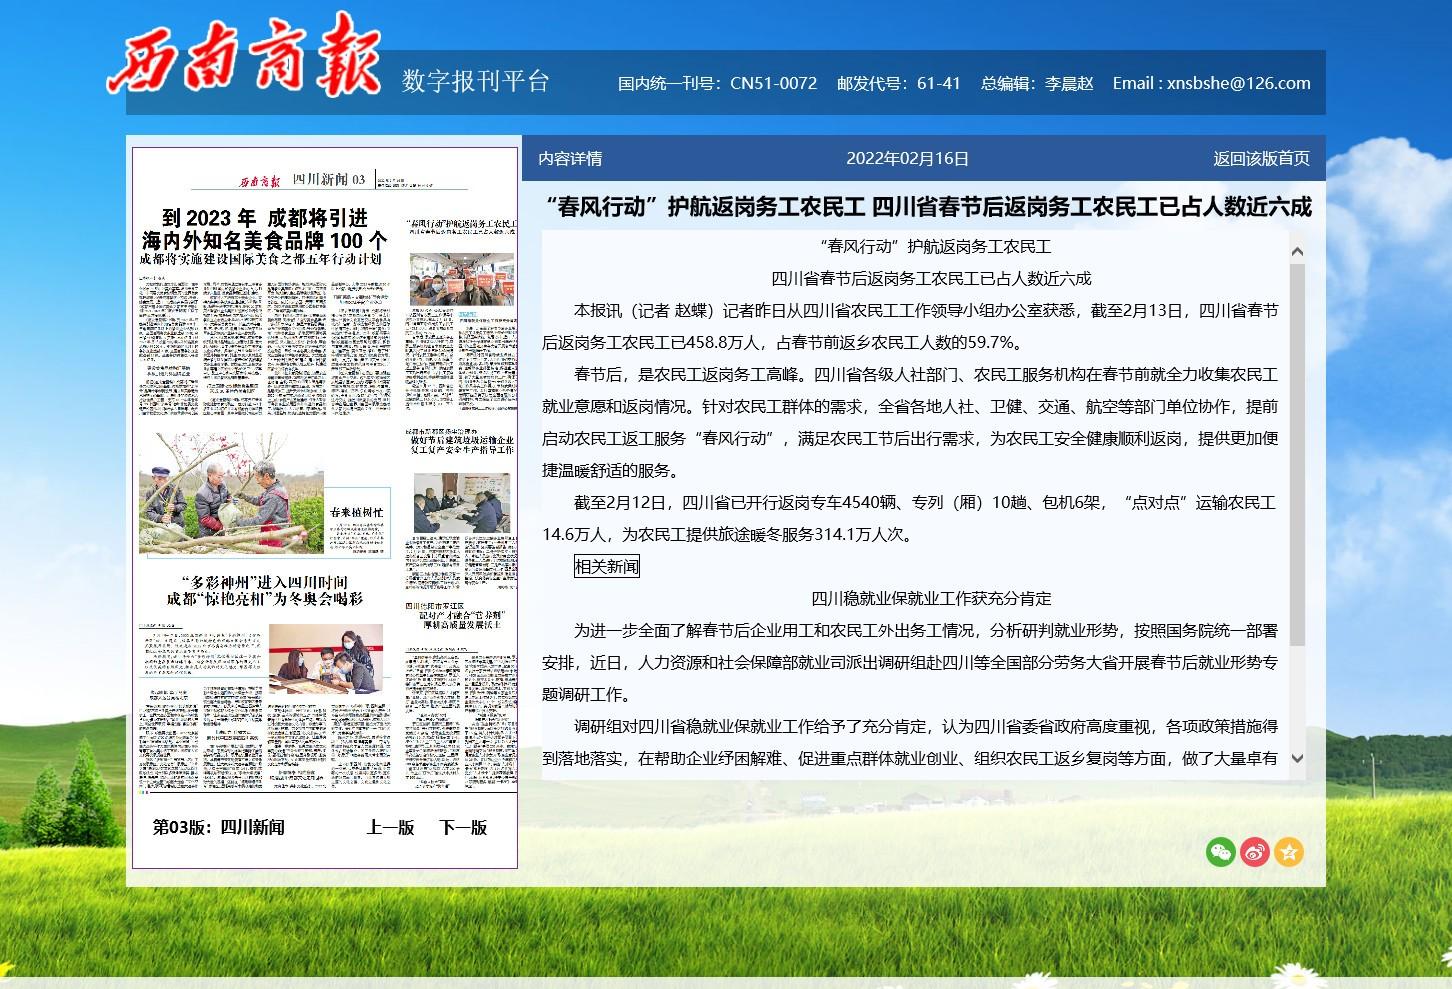Click the date 2022年02月16日
Viewport: 1452px width, 989px height.
click(x=907, y=158)
